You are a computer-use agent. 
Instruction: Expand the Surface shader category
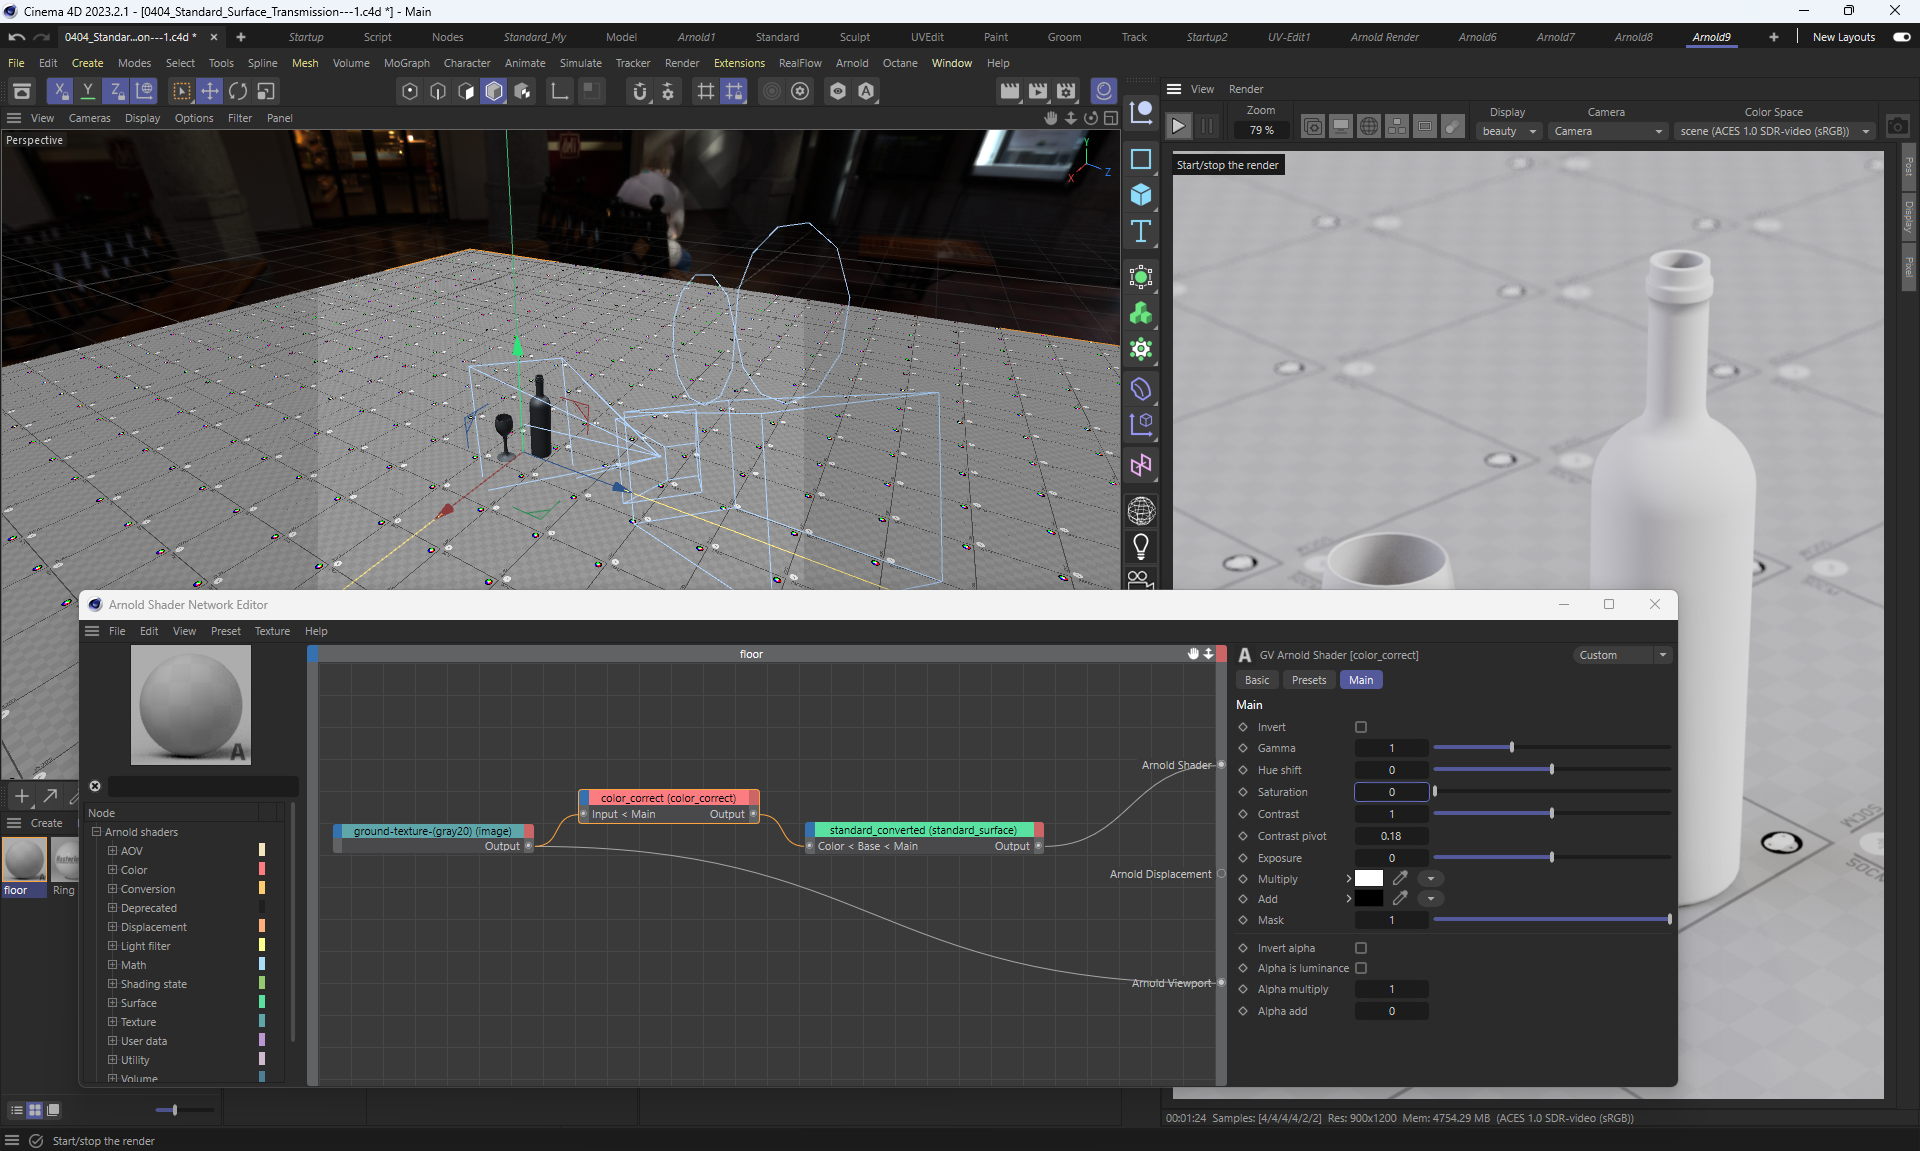coord(113,1003)
